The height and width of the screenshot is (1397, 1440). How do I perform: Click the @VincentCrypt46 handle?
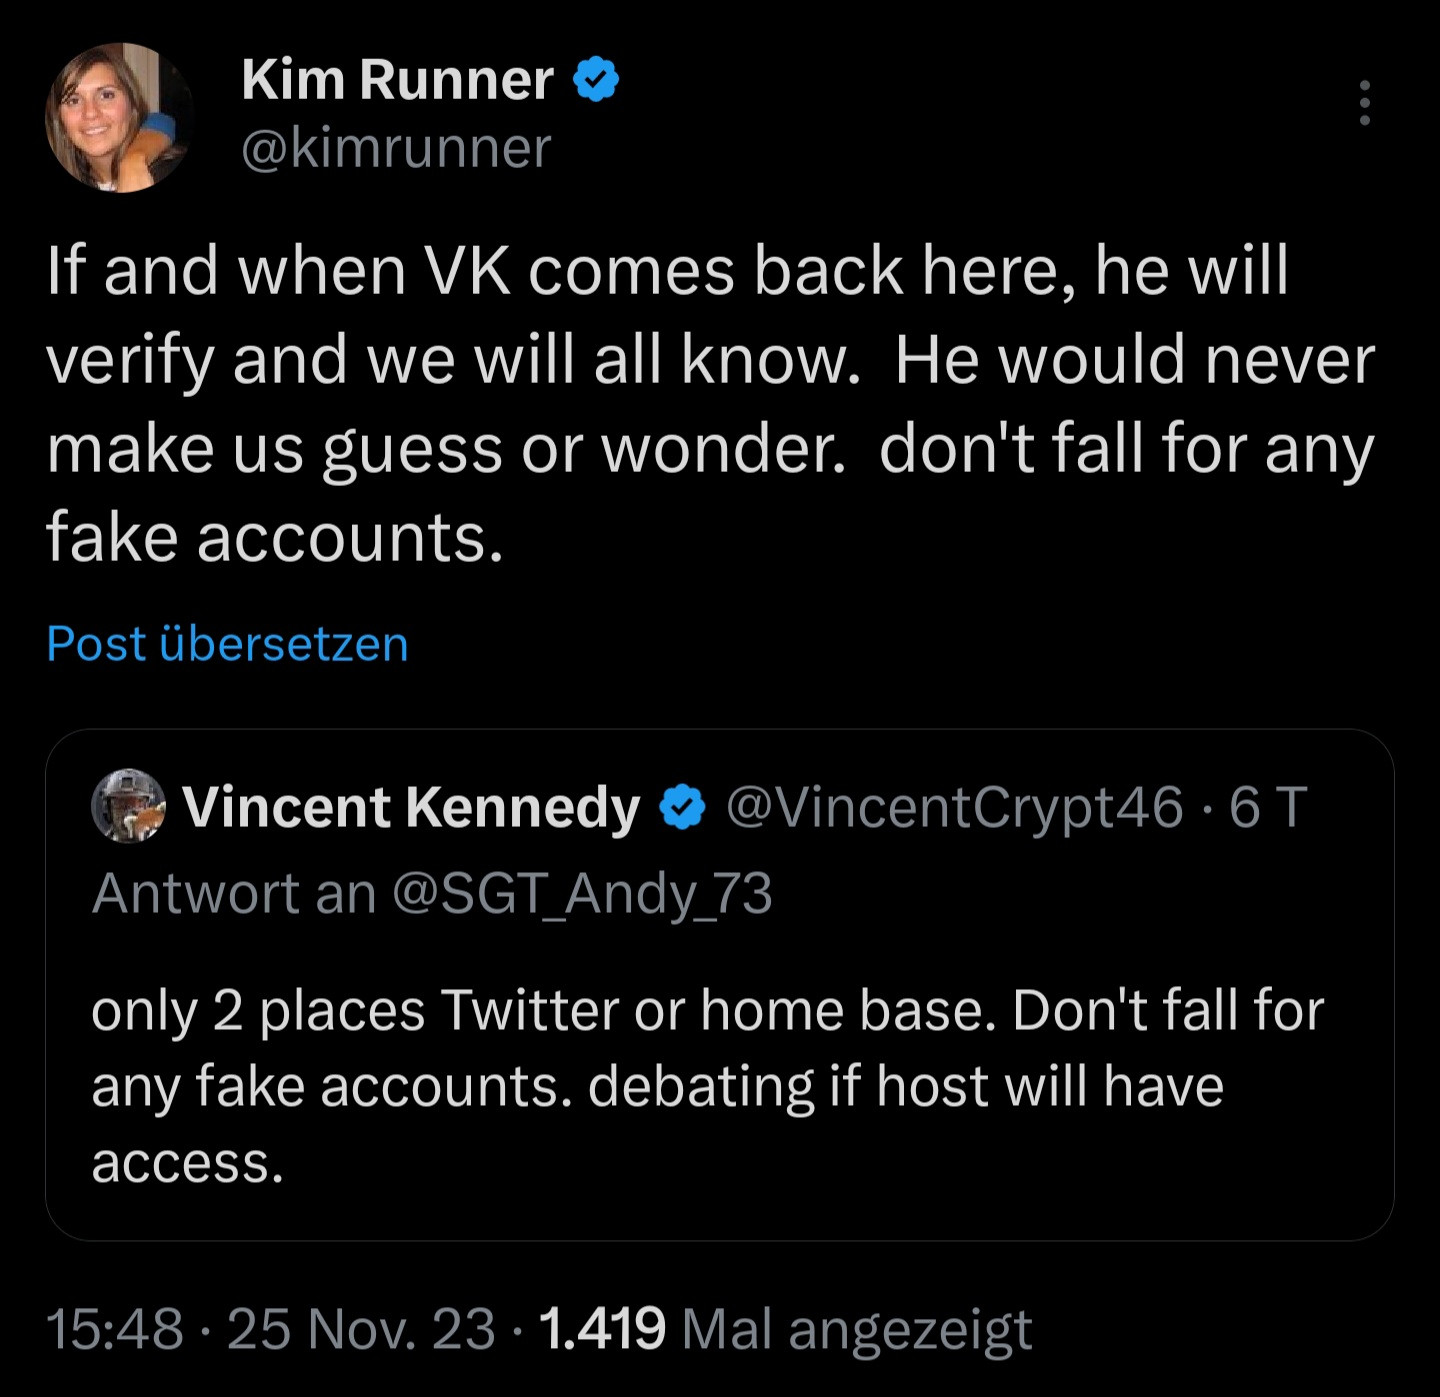[954, 807]
